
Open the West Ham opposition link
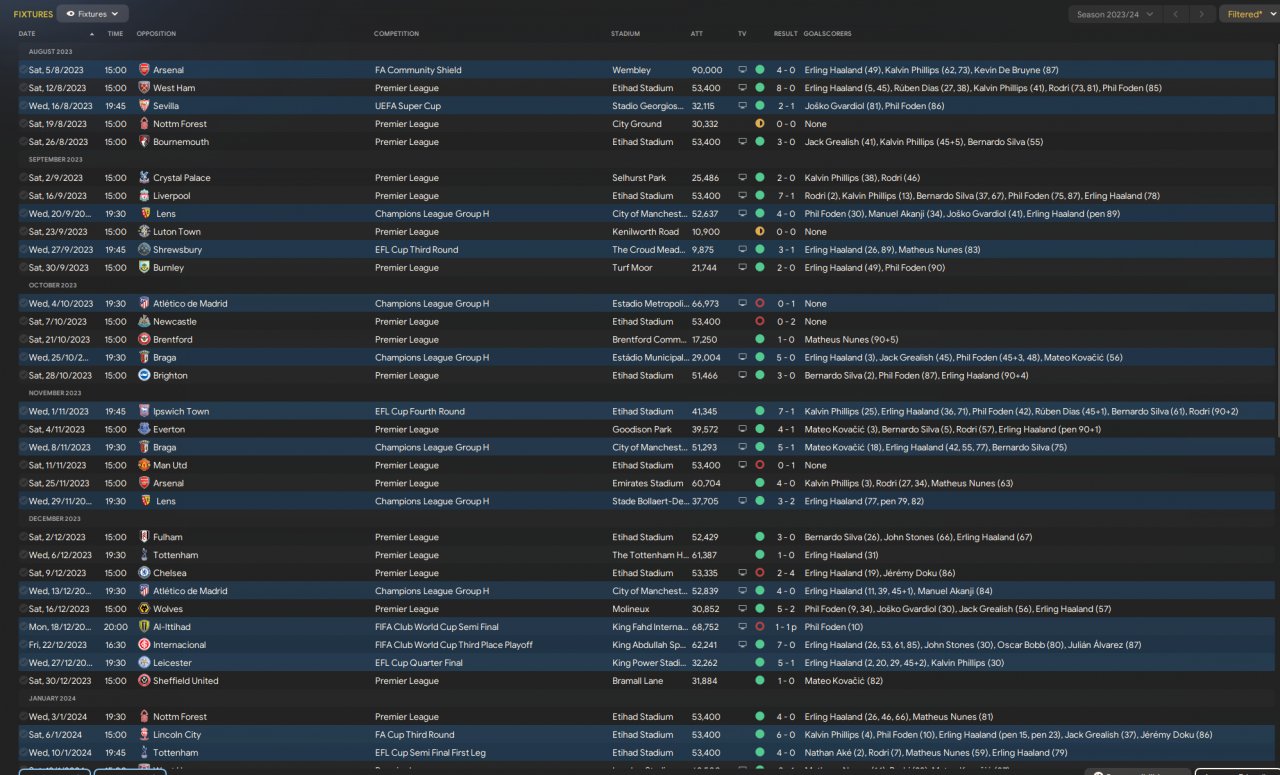[x=174, y=88]
